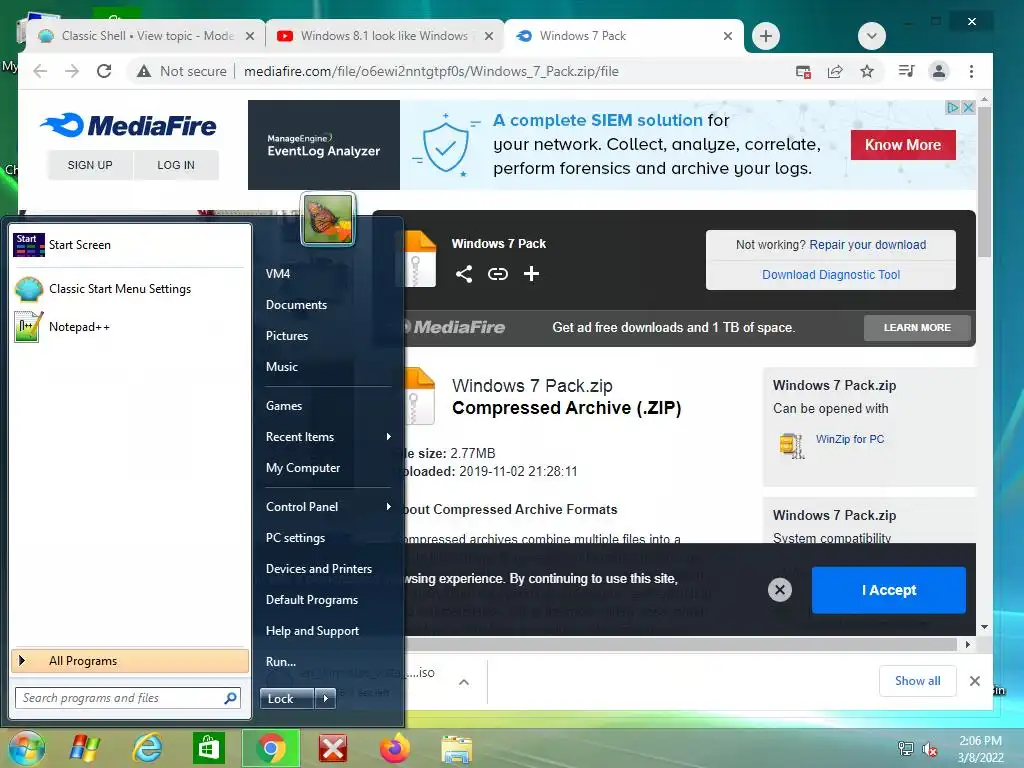The height and width of the screenshot is (768, 1024).
Task: Click the address bar URL
Action: [431, 71]
